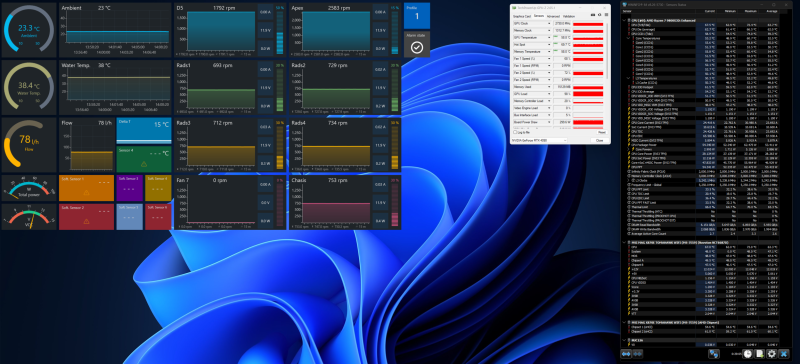Open Memory Used sensor dropdown arrow
This screenshot has width=800, height=364.
[549, 87]
